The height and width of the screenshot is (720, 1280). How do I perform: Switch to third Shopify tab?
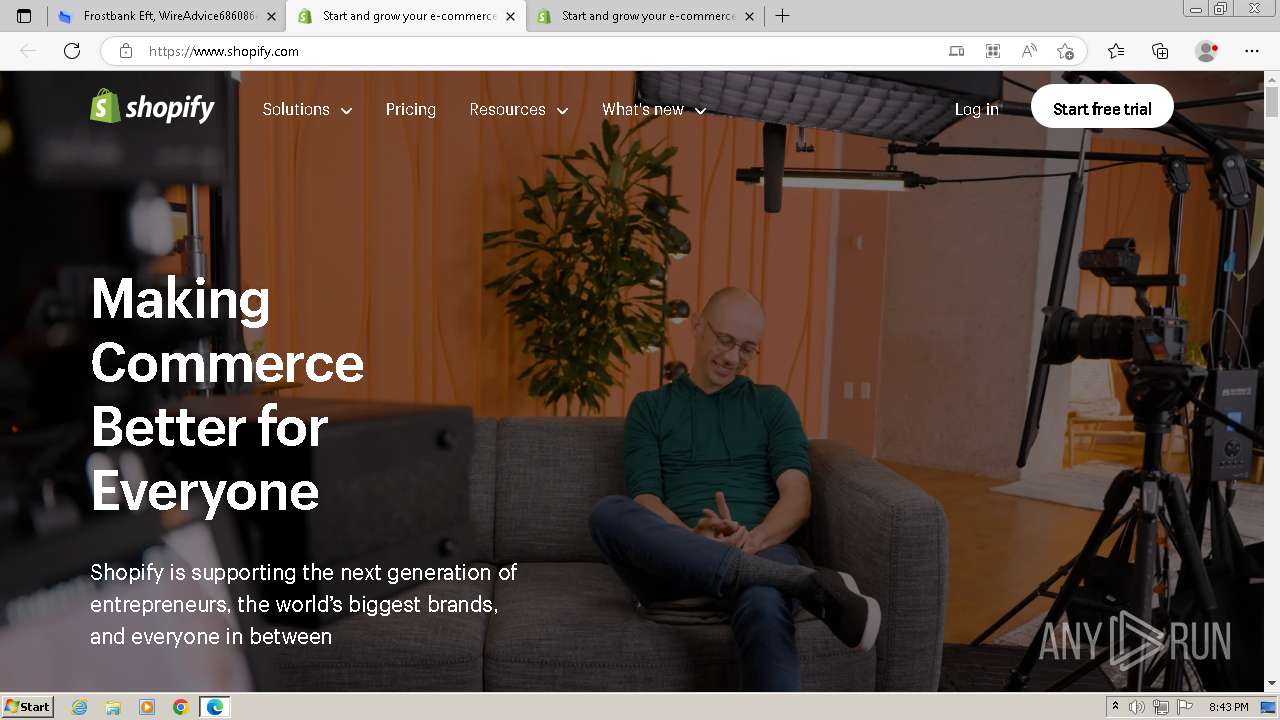coord(646,16)
